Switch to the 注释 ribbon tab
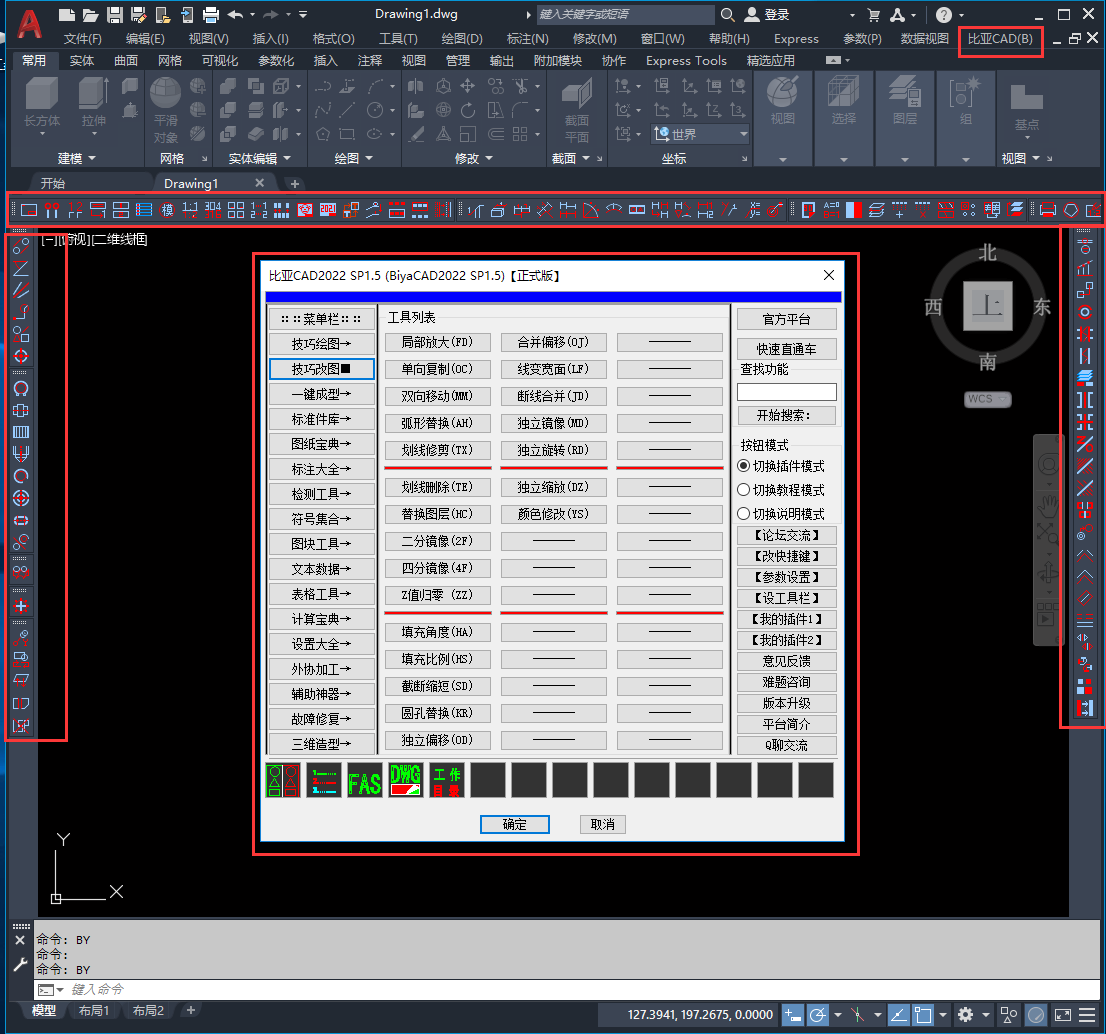 370,61
